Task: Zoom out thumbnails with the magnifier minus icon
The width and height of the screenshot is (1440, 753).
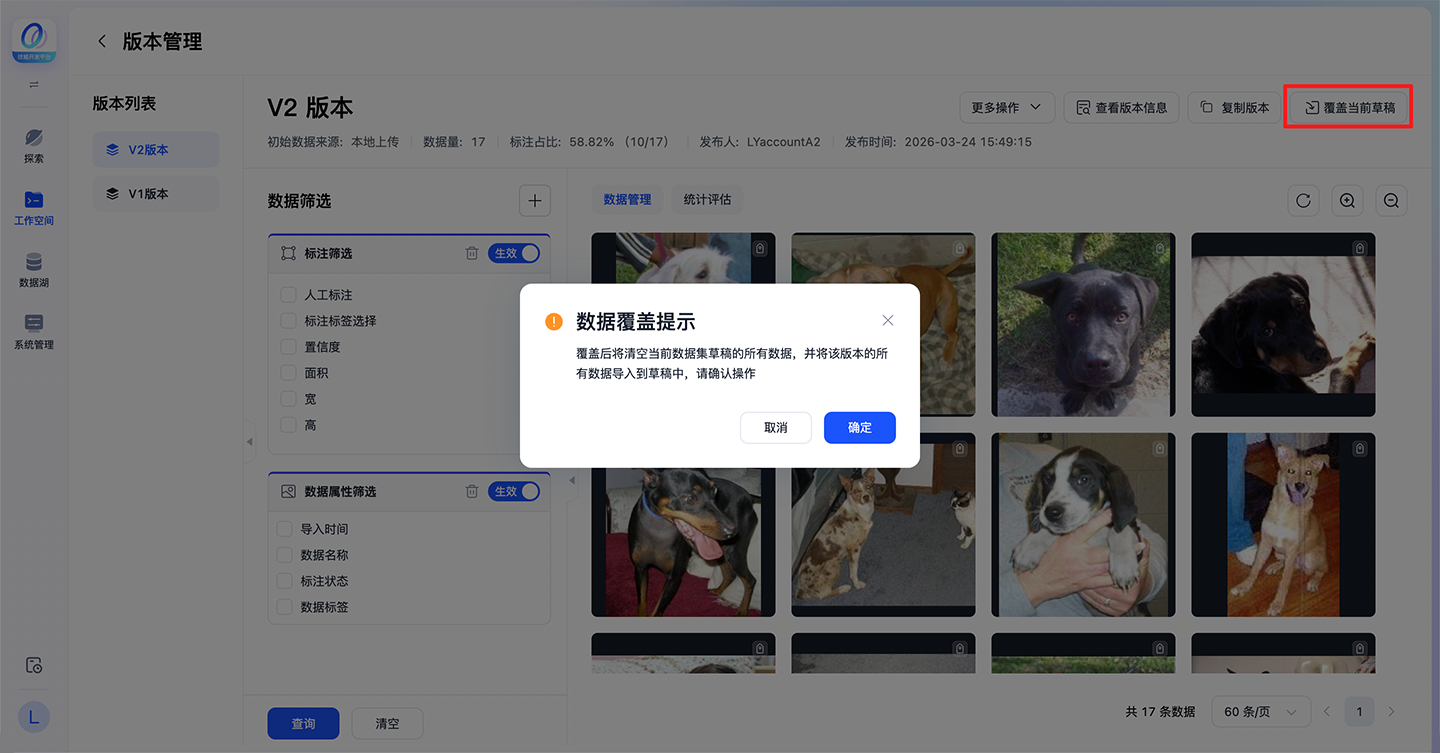Action: pyautogui.click(x=1391, y=201)
